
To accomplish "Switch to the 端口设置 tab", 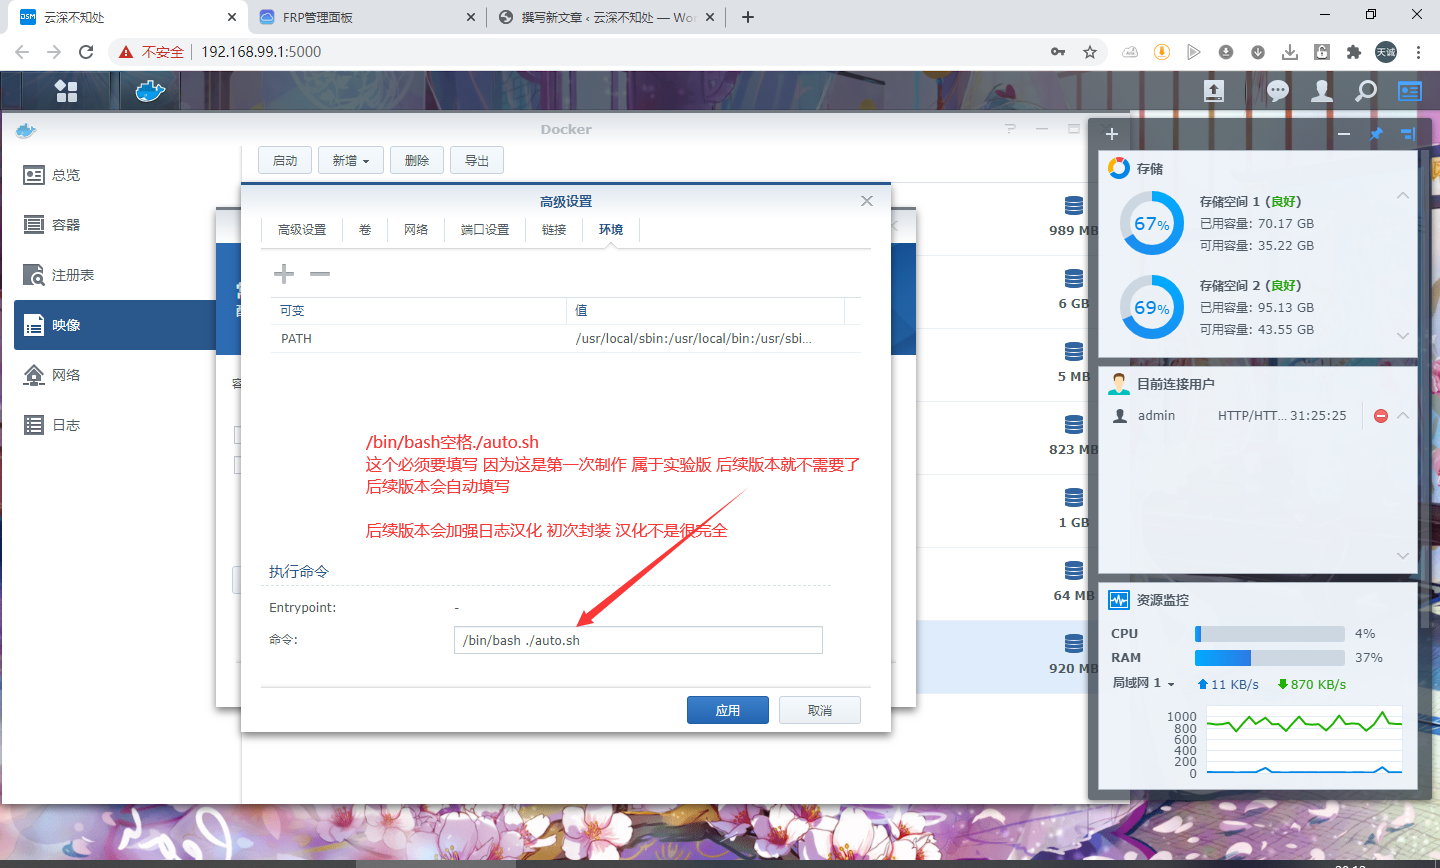I will point(485,230).
